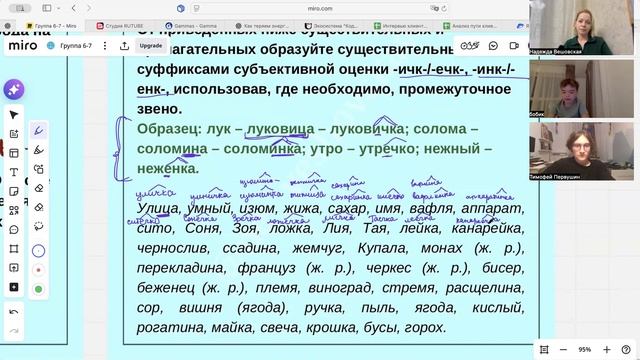Open the frames map panel icon

[544, 349]
